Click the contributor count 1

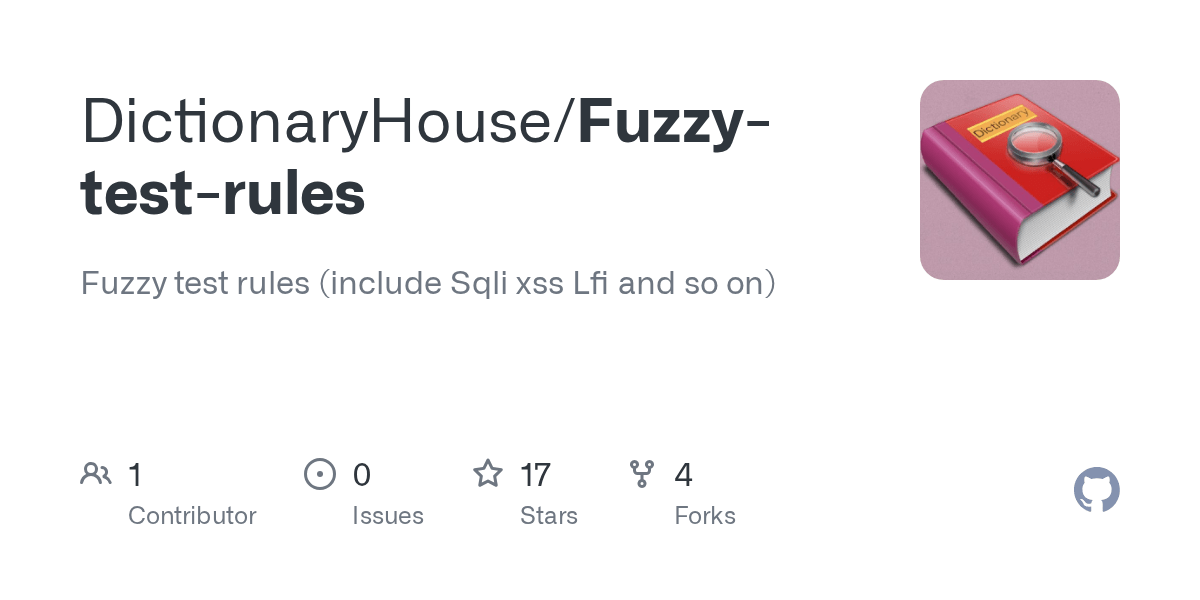pyautogui.click(x=135, y=474)
